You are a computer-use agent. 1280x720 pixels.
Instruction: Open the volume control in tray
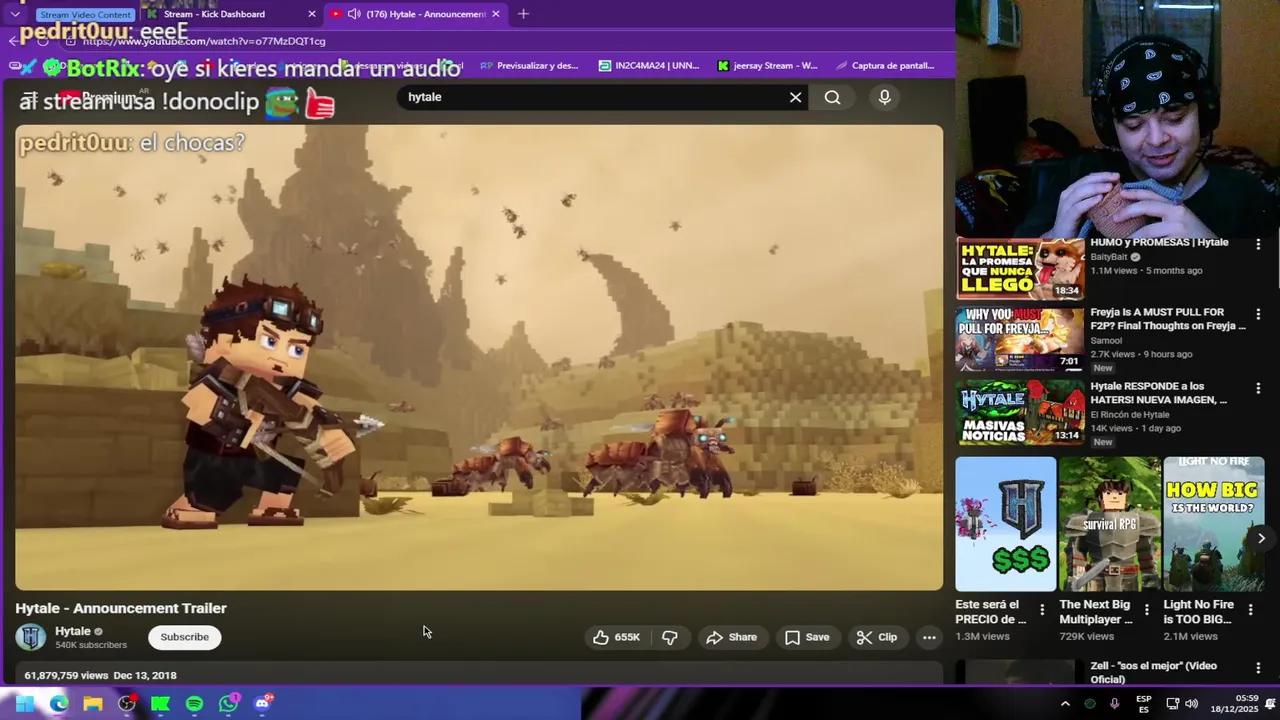coord(1192,704)
